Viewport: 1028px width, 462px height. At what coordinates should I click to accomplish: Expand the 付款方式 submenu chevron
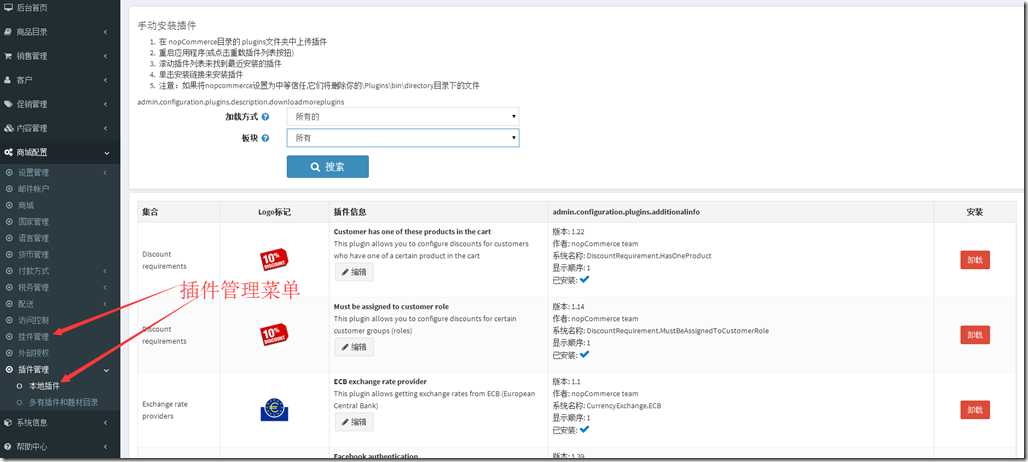pyautogui.click(x=106, y=271)
